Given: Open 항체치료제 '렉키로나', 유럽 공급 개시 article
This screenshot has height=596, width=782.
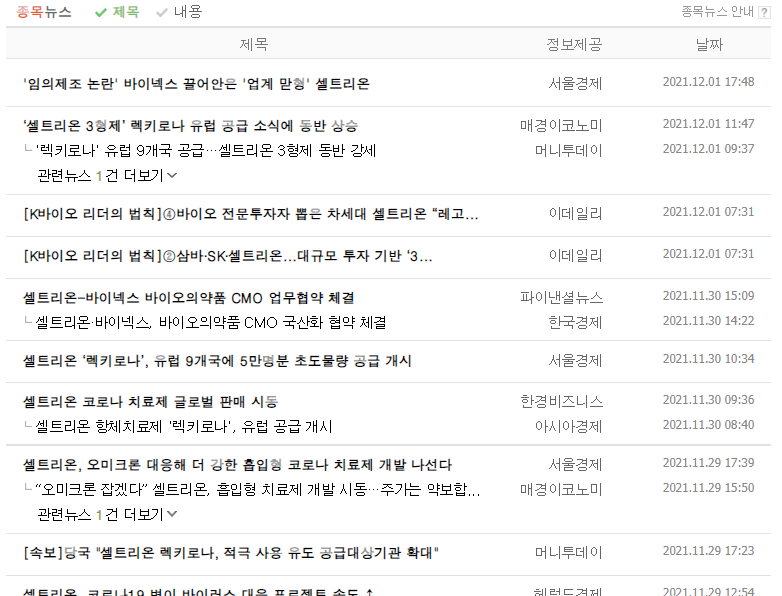Looking at the screenshot, I should pyautogui.click(x=184, y=427).
